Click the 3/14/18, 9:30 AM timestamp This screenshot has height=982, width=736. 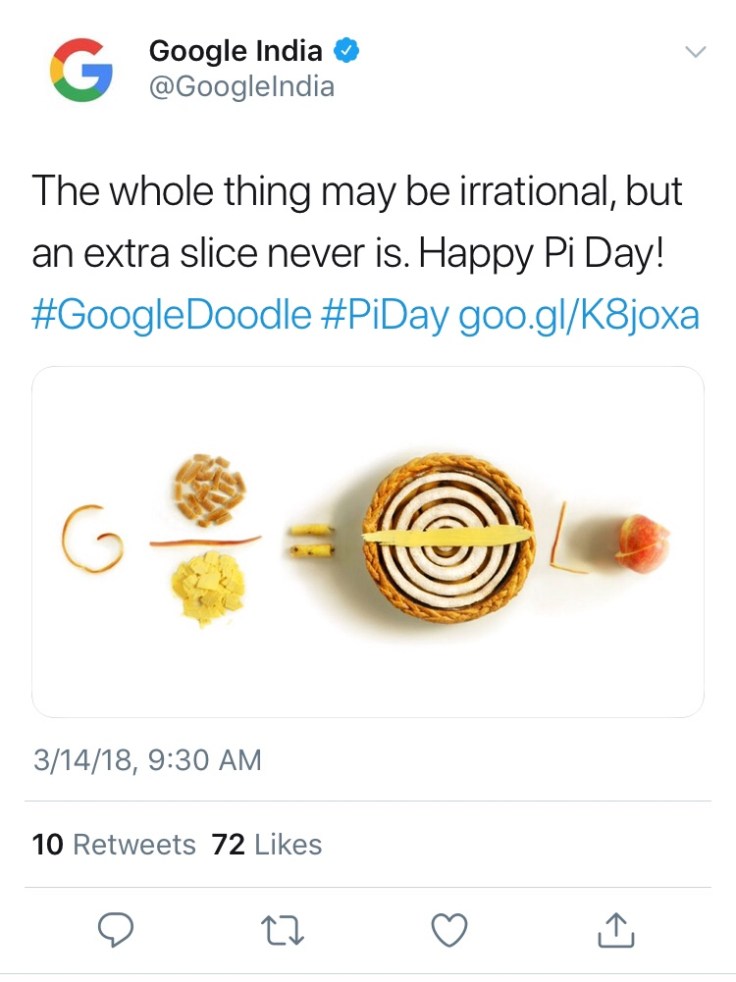147,760
